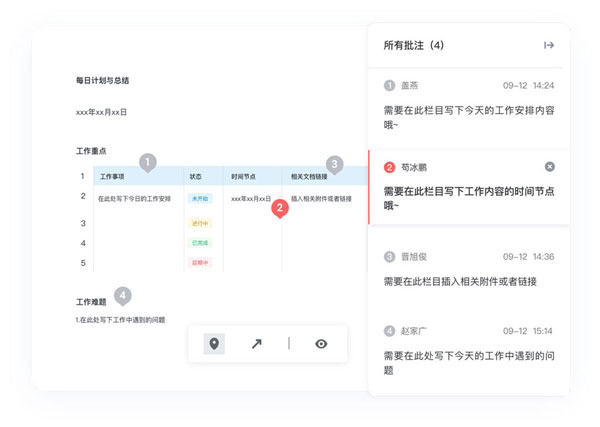Select the 未开始 status tag

[x=198, y=199]
